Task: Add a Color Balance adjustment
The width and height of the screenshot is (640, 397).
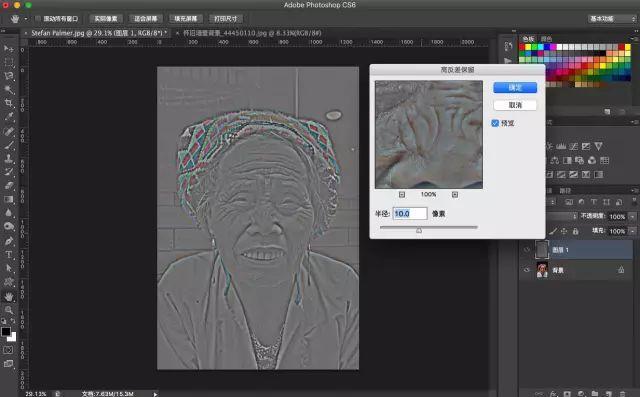Action: (555, 160)
